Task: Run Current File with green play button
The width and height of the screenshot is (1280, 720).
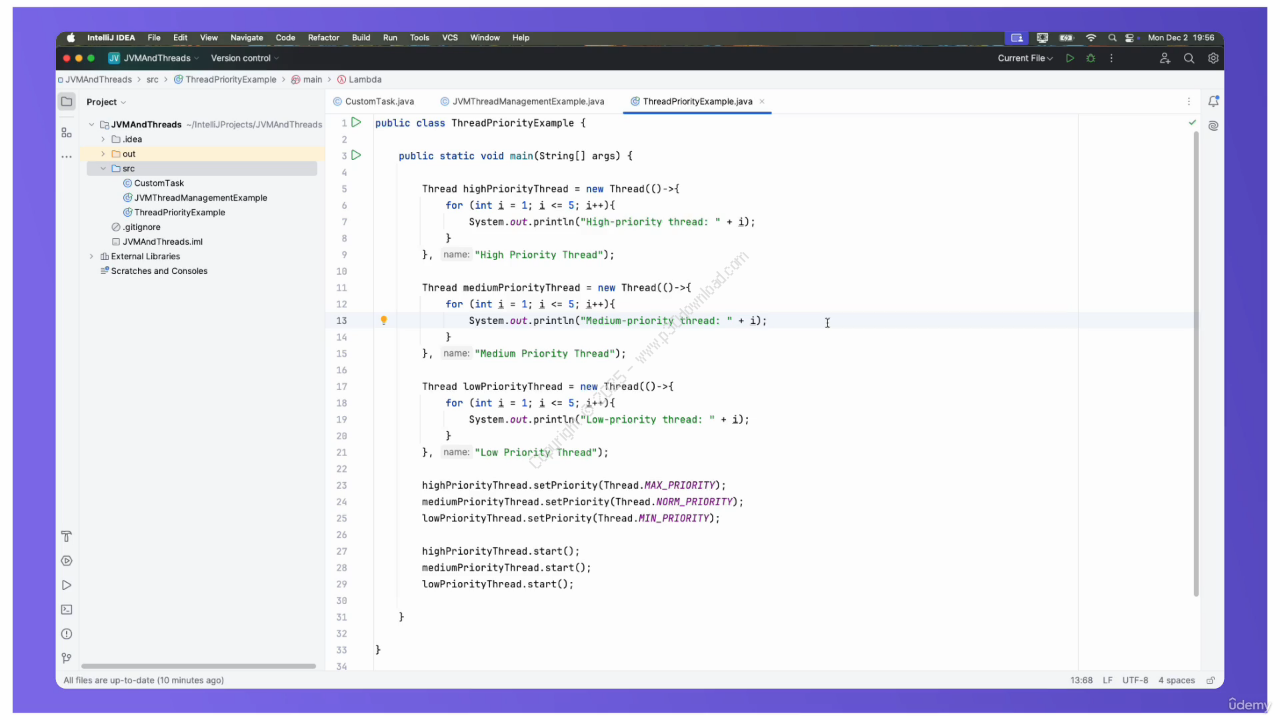Action: coord(1070,58)
